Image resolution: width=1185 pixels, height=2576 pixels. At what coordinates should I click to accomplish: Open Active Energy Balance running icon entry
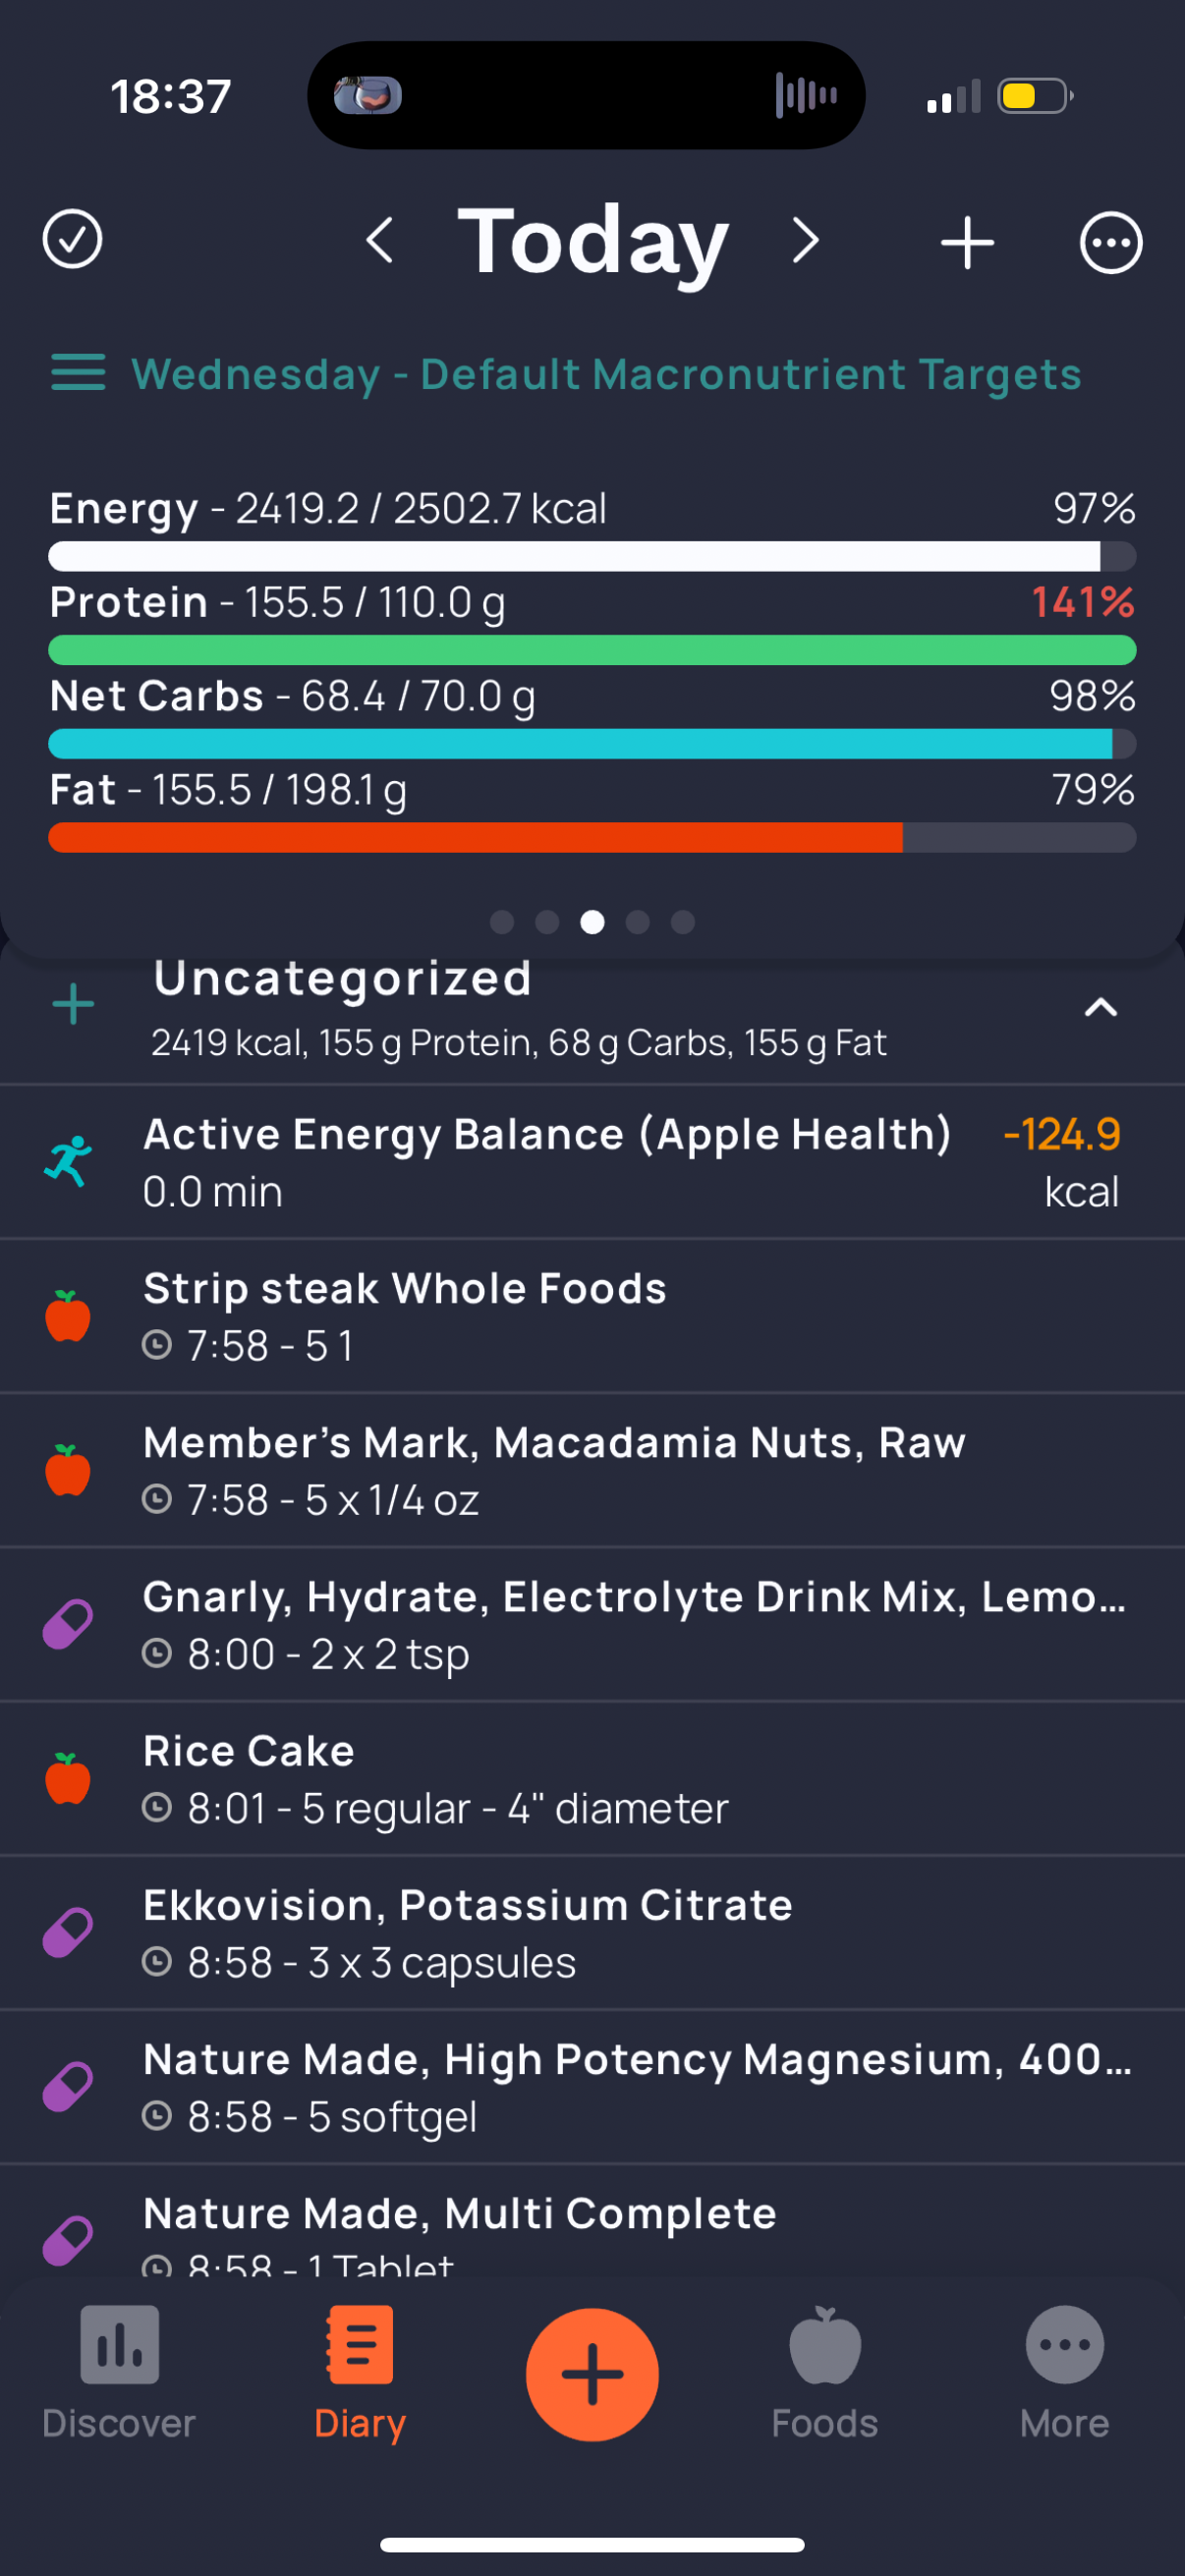click(592, 1162)
